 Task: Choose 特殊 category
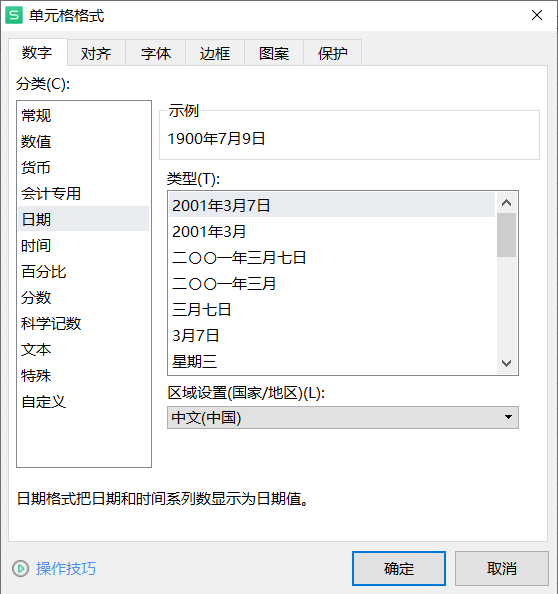click(x=84, y=375)
